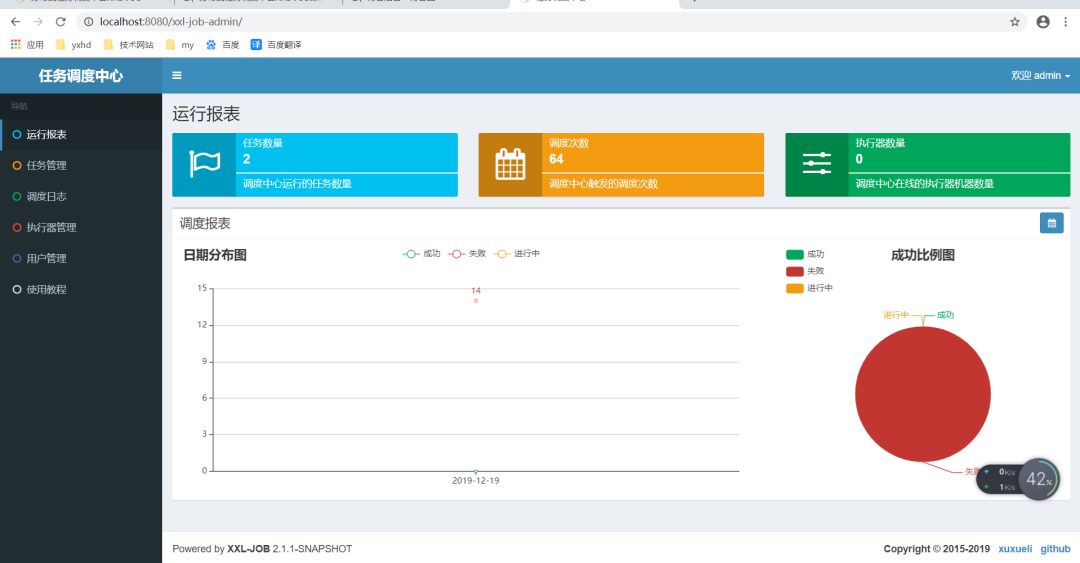1080x563 pixels.
Task: Toggle the sidebar hamburger menu icon
Action: pyautogui.click(x=177, y=76)
